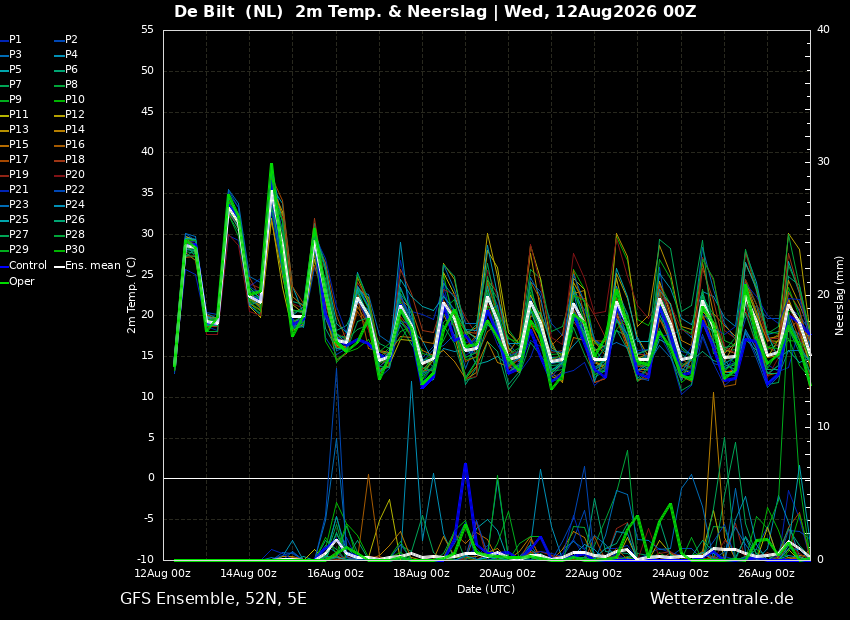Image resolution: width=850 pixels, height=620 pixels.
Task: Click the Wetterzentrale.de credit text
Action: pyautogui.click(x=722, y=599)
